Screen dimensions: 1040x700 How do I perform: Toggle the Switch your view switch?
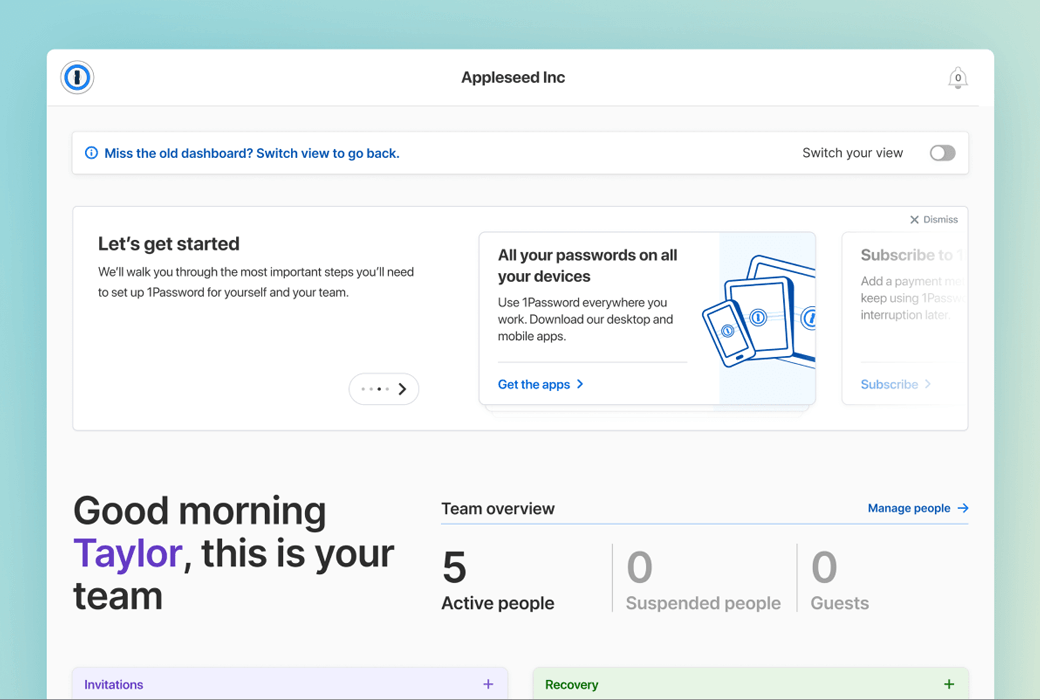coord(941,153)
